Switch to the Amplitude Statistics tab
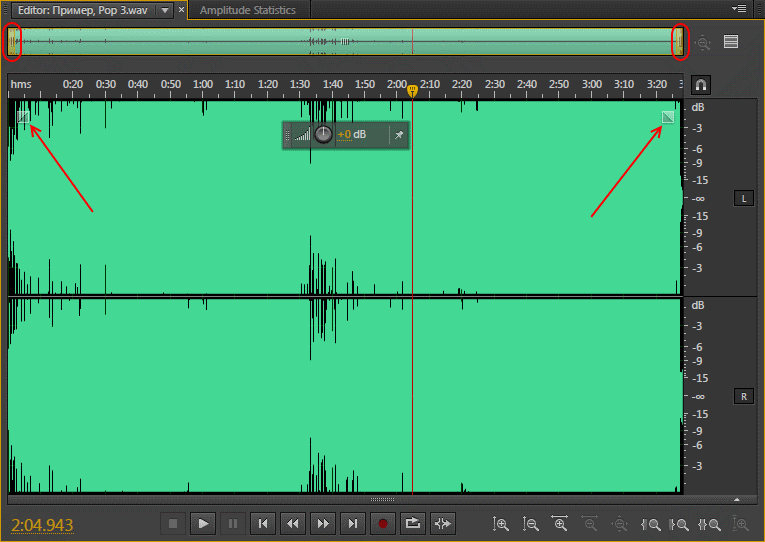Screen dimensions: 765x542 pos(247,10)
